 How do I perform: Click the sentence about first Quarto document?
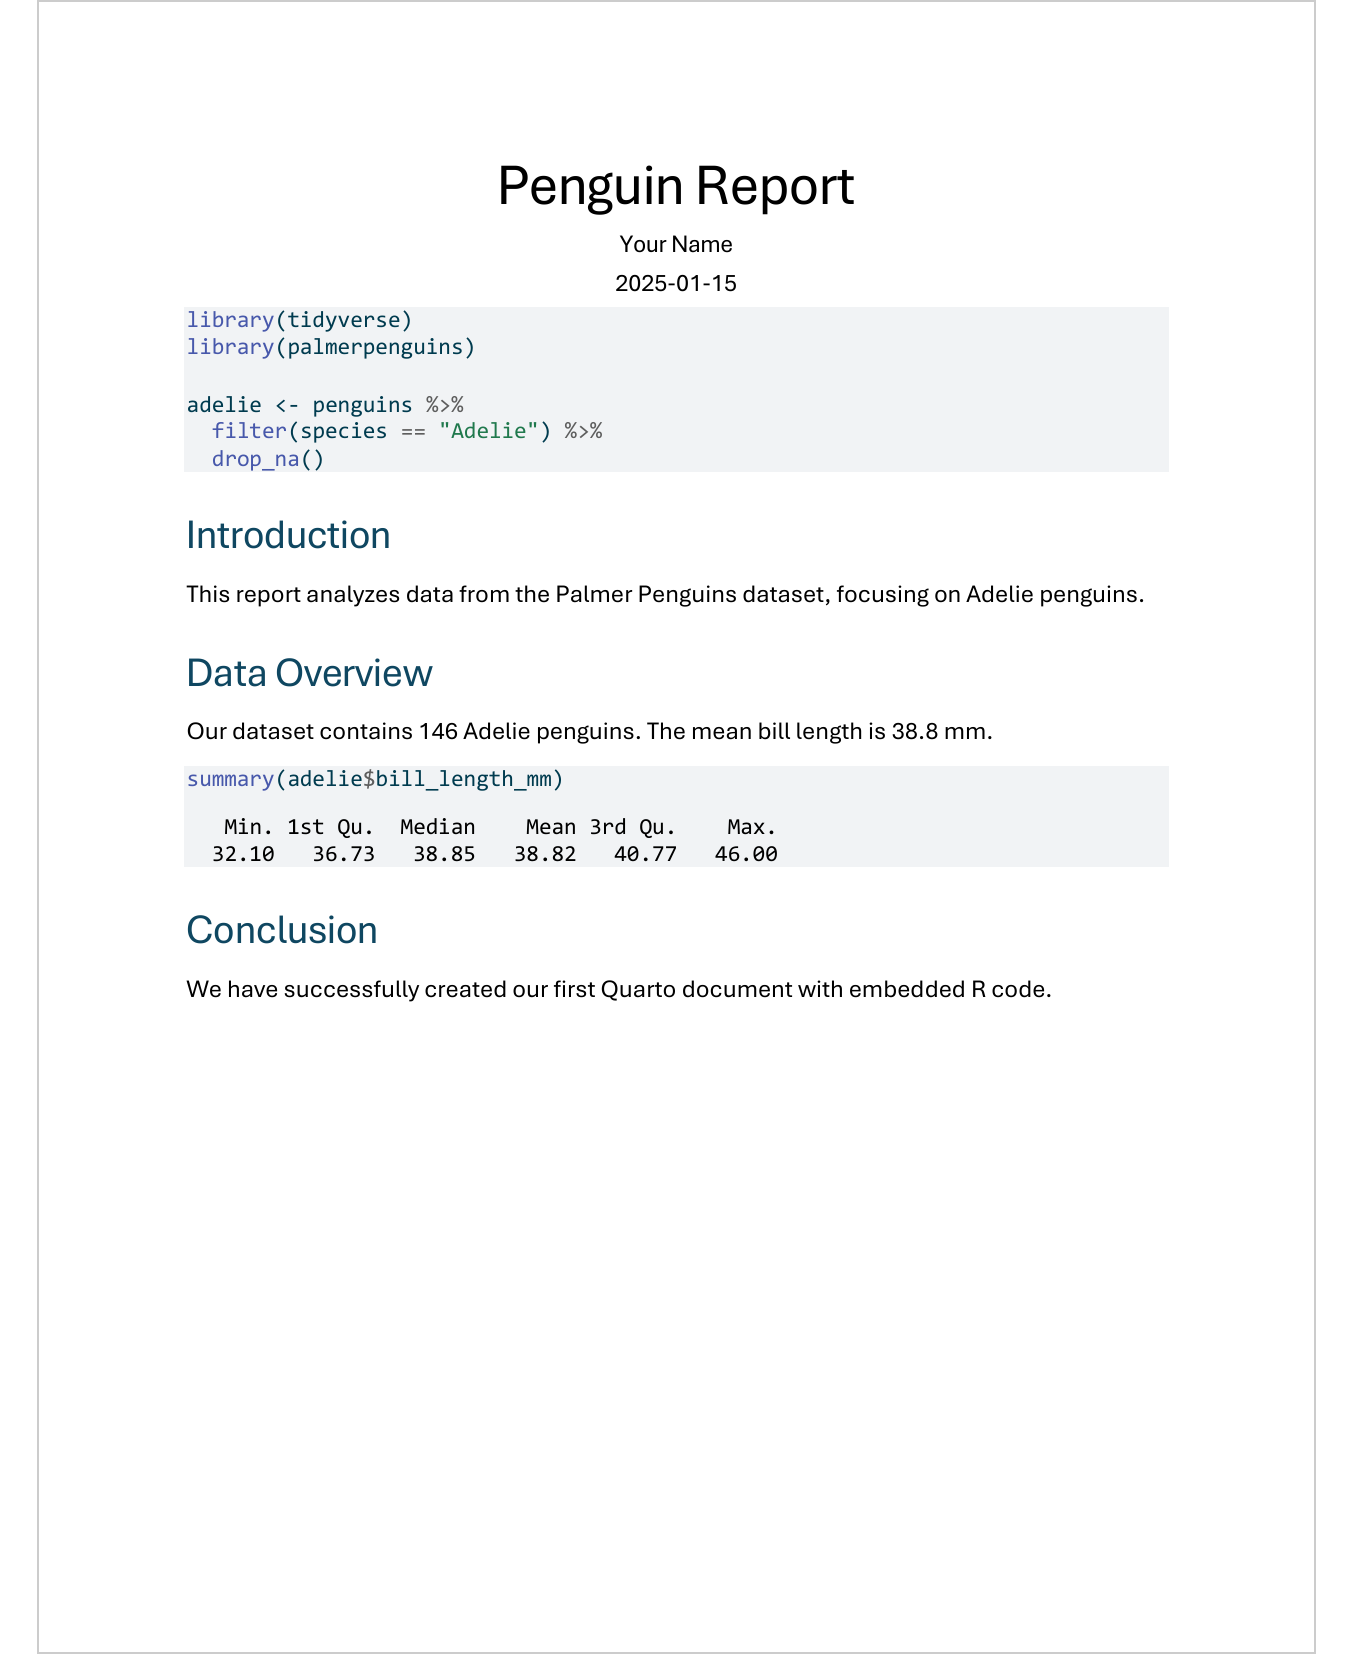tap(618, 990)
